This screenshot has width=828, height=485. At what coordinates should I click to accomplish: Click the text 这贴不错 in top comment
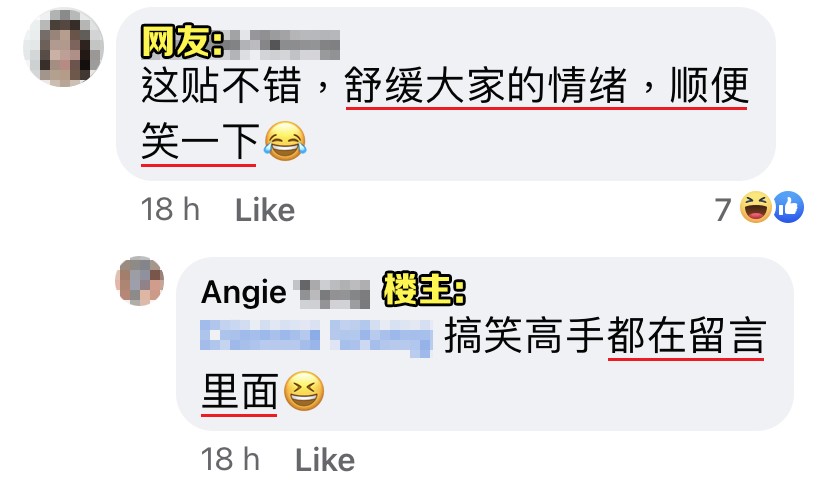pyautogui.click(x=222, y=86)
